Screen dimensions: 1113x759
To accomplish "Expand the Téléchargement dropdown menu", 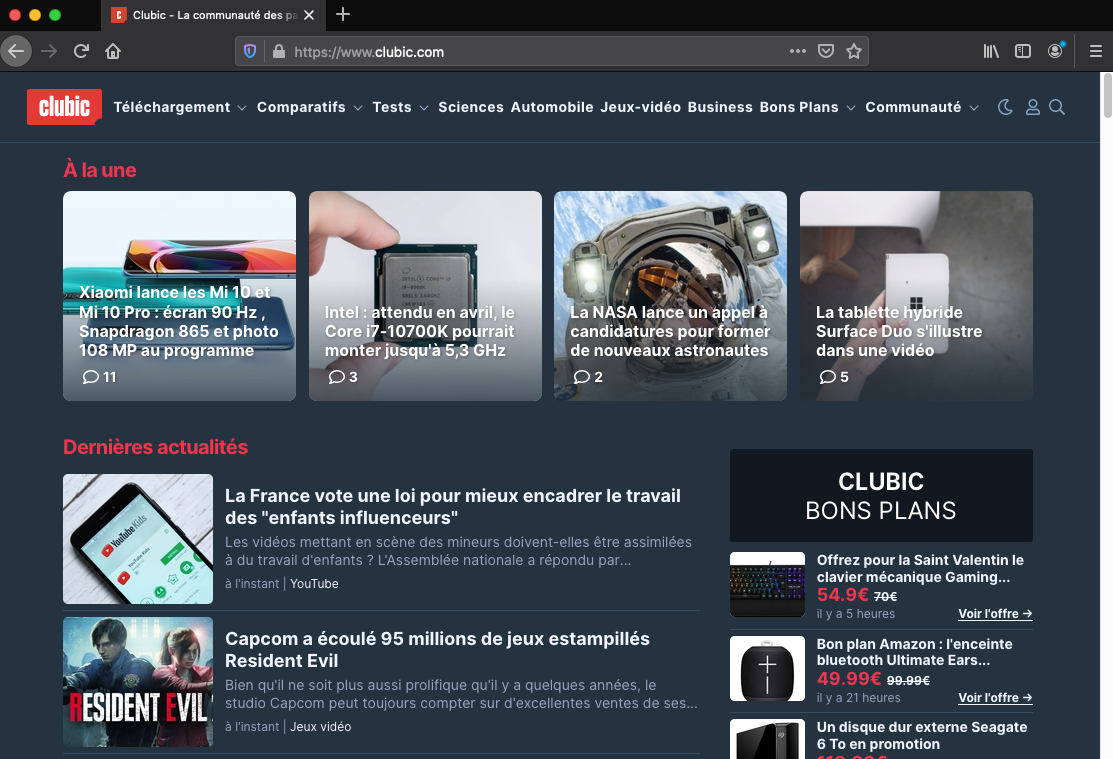I will [x=180, y=107].
